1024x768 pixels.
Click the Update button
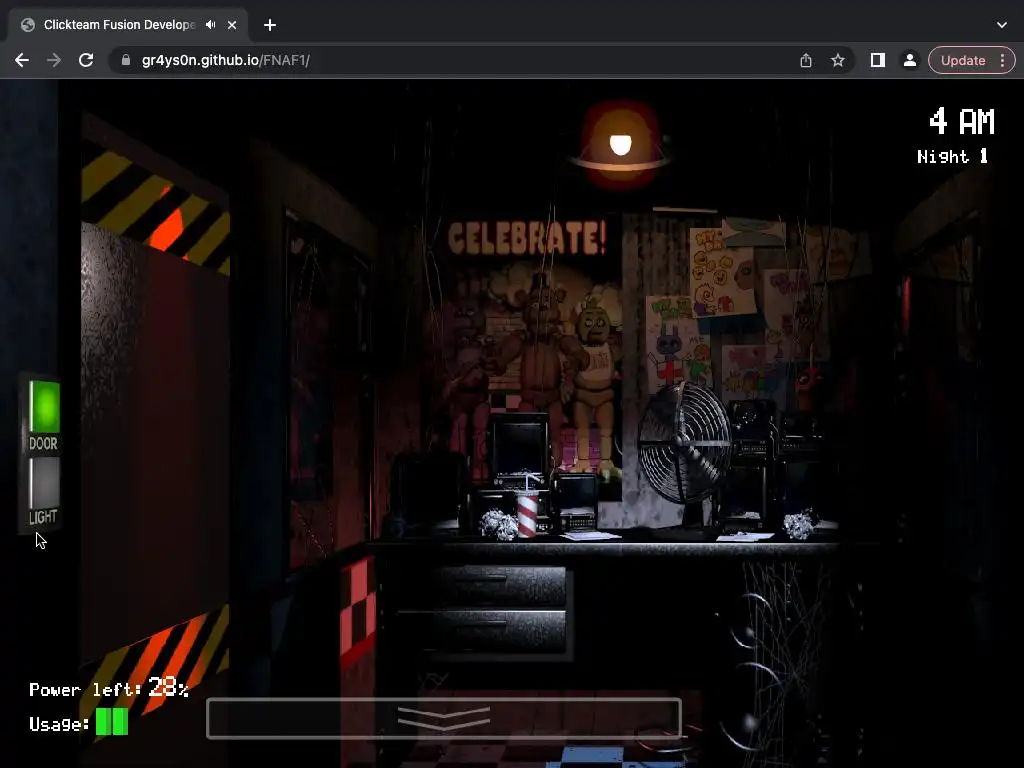click(x=963, y=60)
